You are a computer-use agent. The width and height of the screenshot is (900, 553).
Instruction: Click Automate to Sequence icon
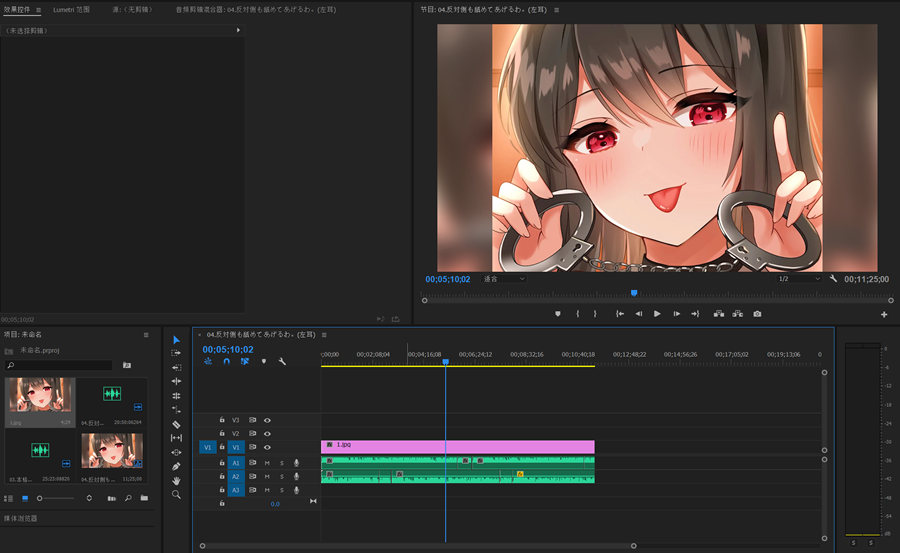click(111, 498)
